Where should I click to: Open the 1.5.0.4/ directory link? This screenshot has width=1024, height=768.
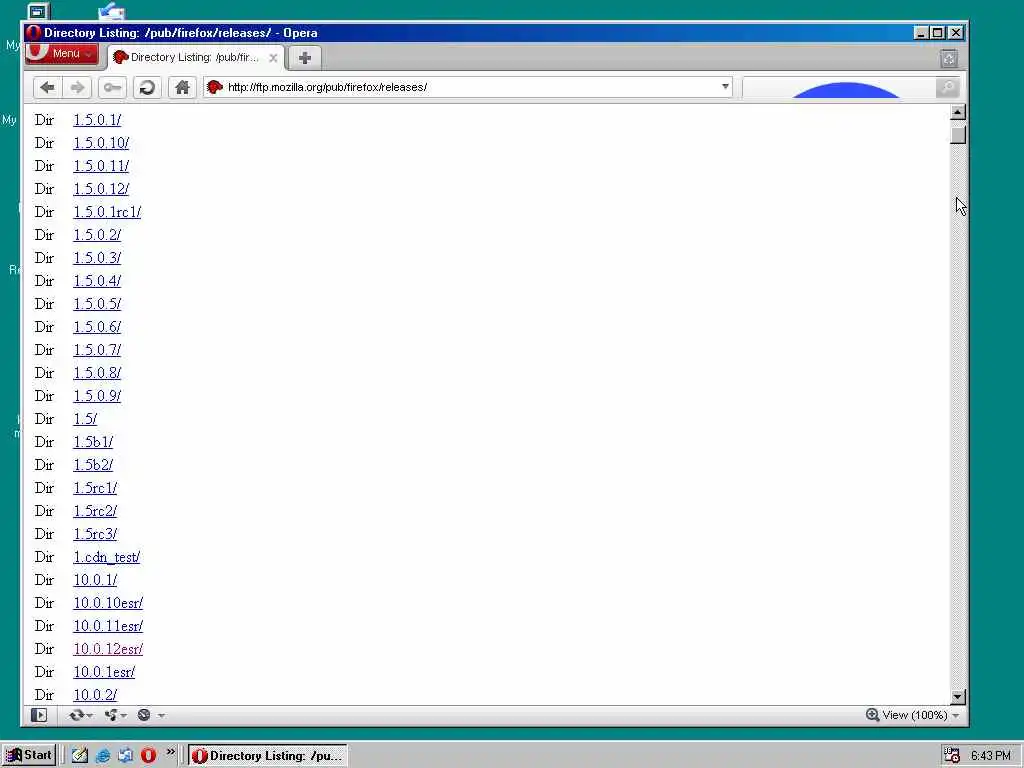pos(97,280)
